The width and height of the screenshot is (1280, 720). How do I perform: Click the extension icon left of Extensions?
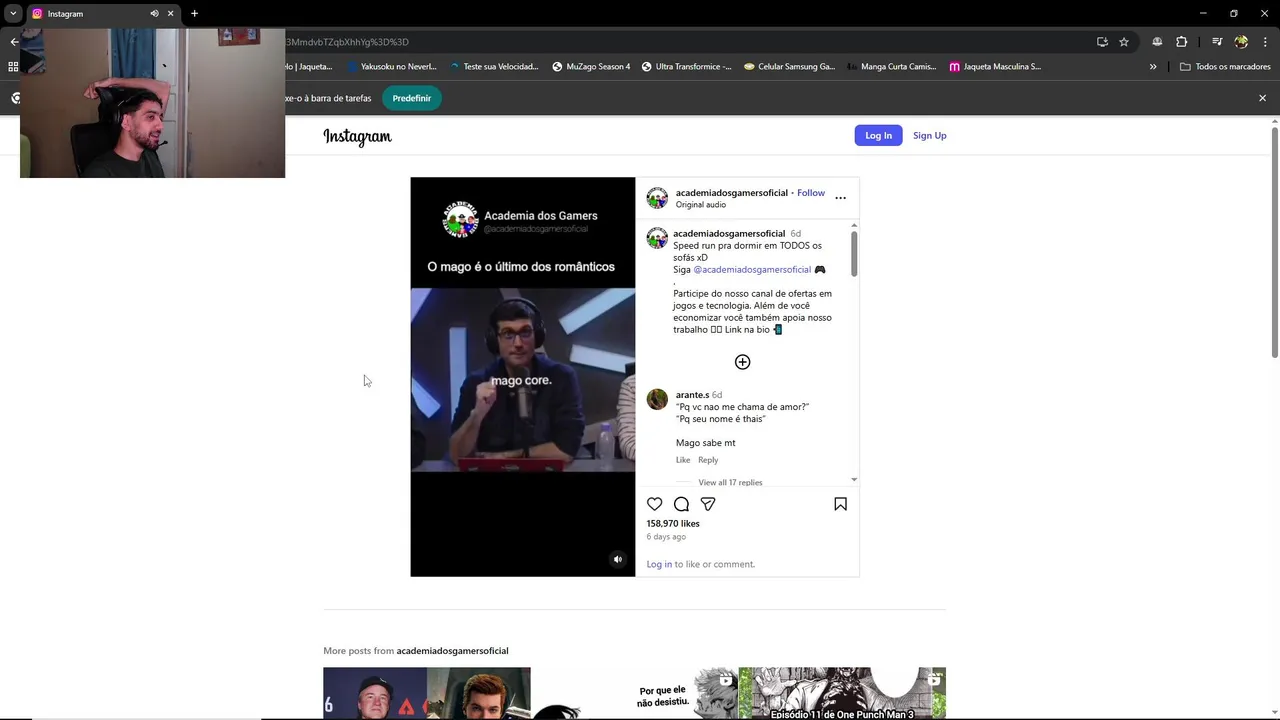(1157, 42)
